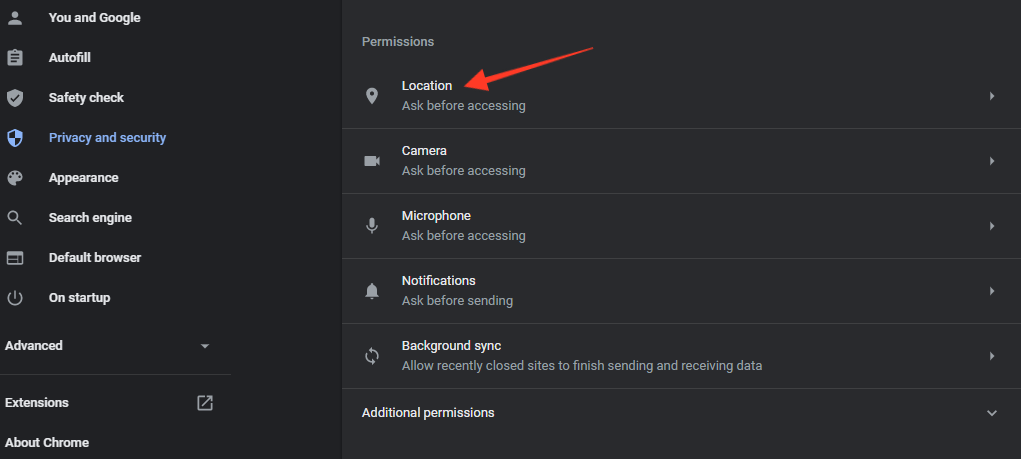Click the On startup power icon
This screenshot has width=1021, height=459.
[14, 298]
